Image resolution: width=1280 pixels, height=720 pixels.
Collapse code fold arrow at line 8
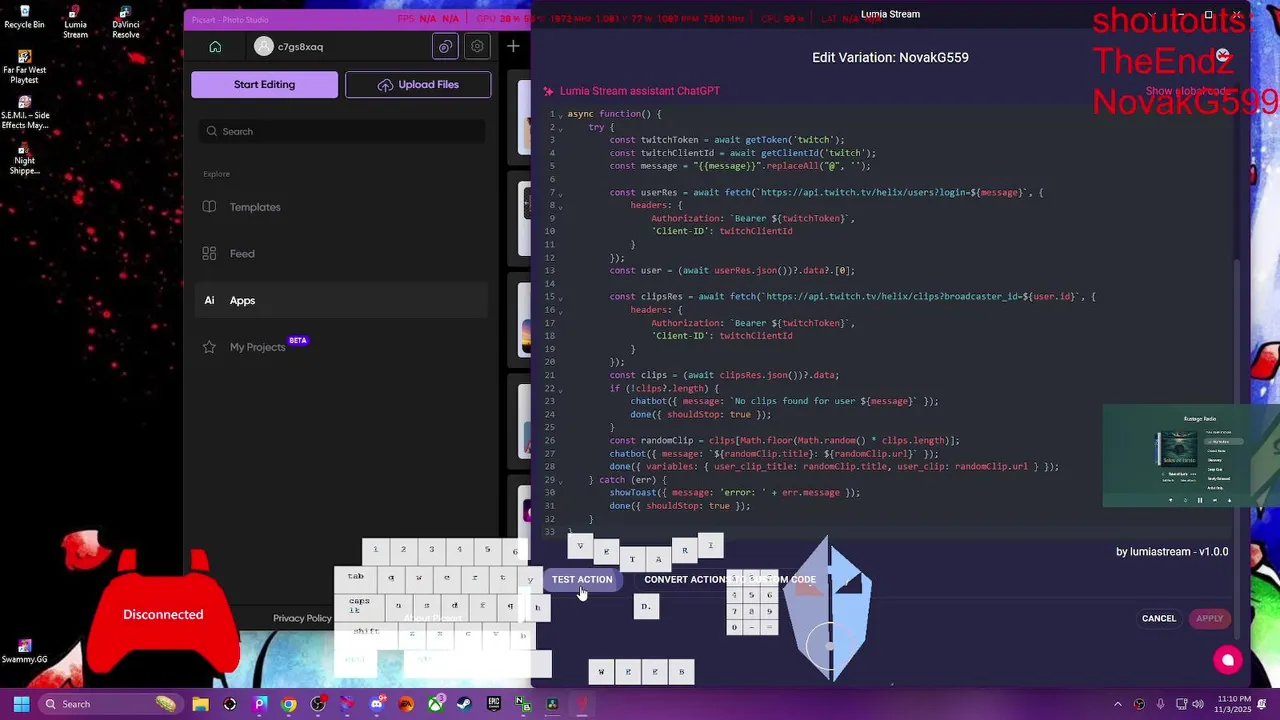pos(560,206)
